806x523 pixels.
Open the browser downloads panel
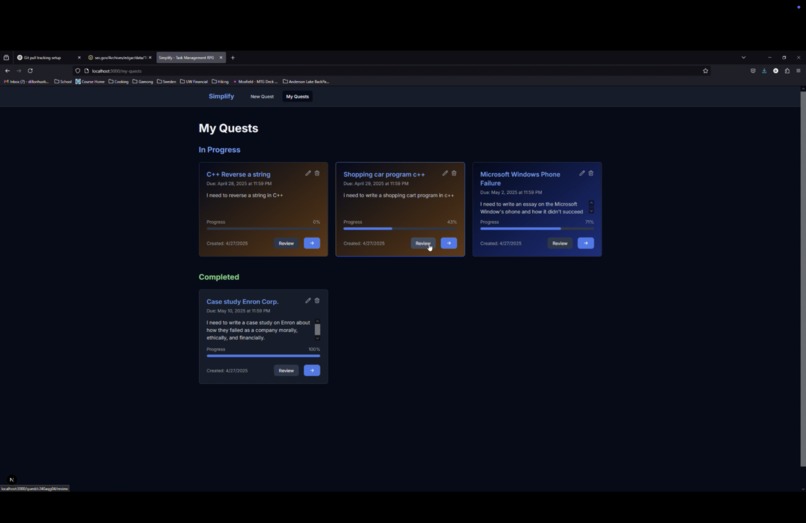(764, 71)
